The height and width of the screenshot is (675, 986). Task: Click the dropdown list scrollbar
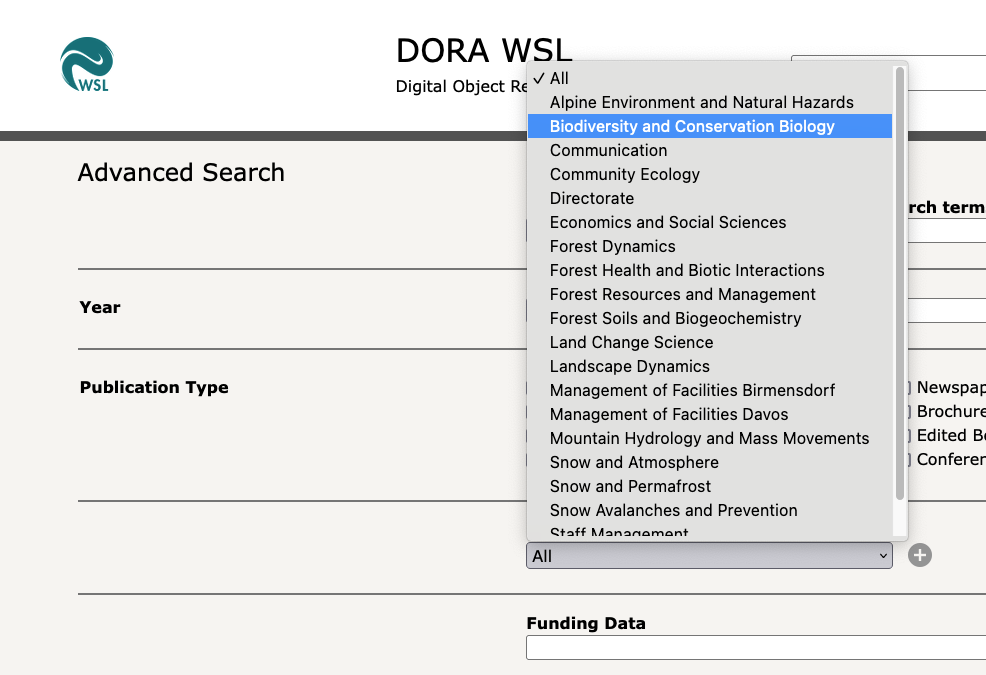[899, 283]
